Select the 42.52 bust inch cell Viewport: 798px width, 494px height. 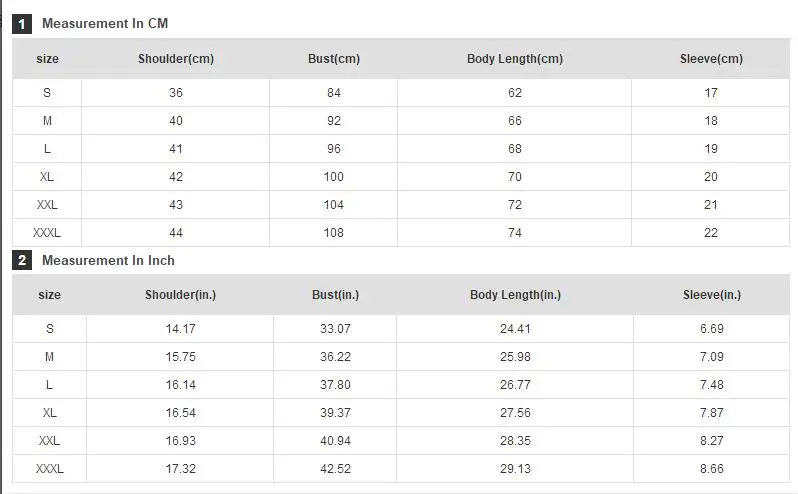coord(335,469)
